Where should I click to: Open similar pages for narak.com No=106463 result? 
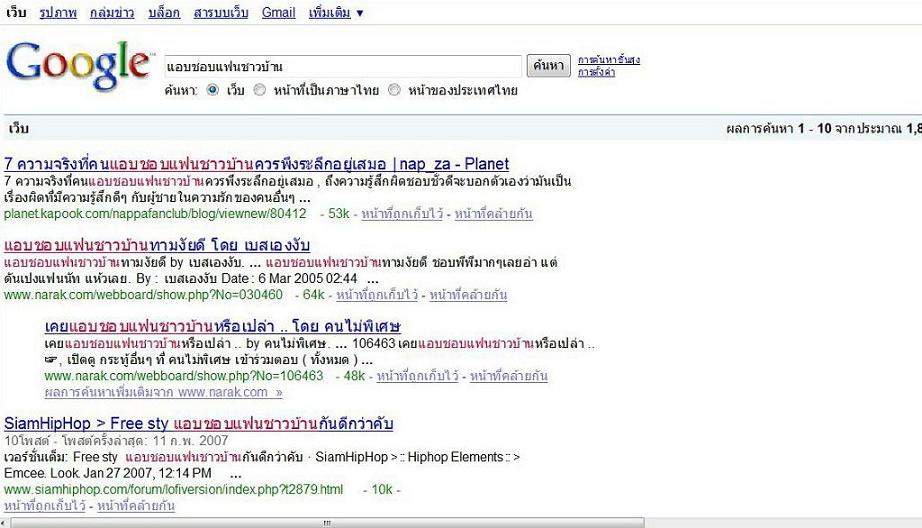pos(509,376)
